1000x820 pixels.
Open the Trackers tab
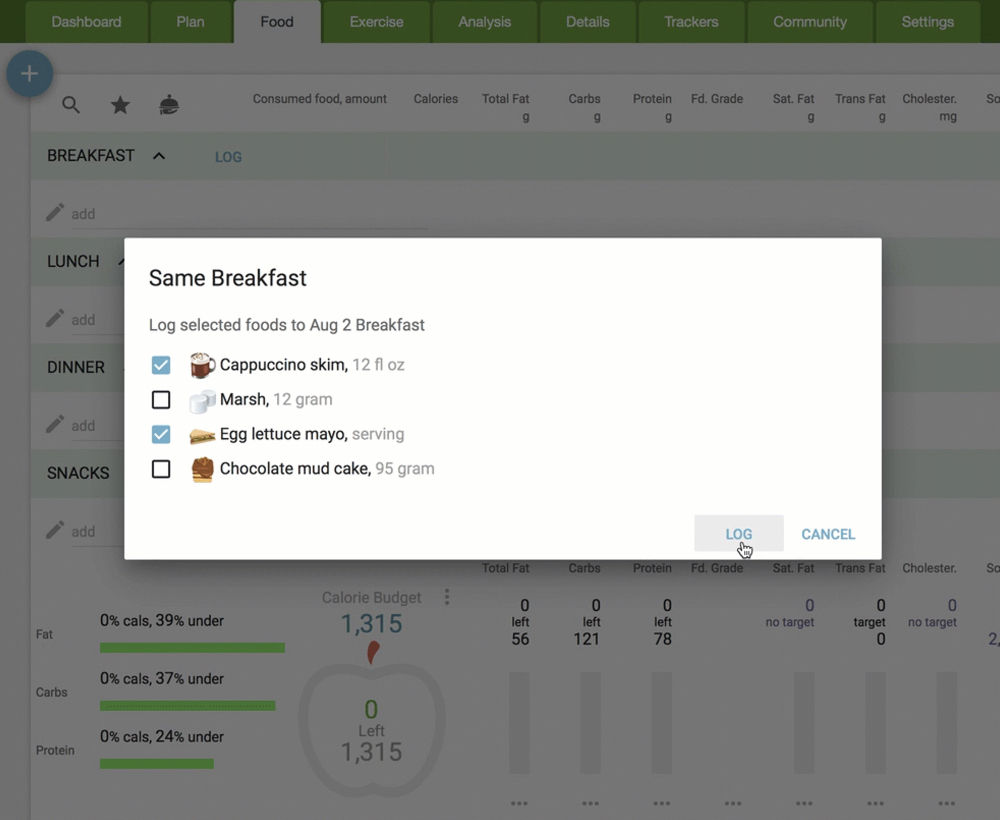(x=691, y=22)
